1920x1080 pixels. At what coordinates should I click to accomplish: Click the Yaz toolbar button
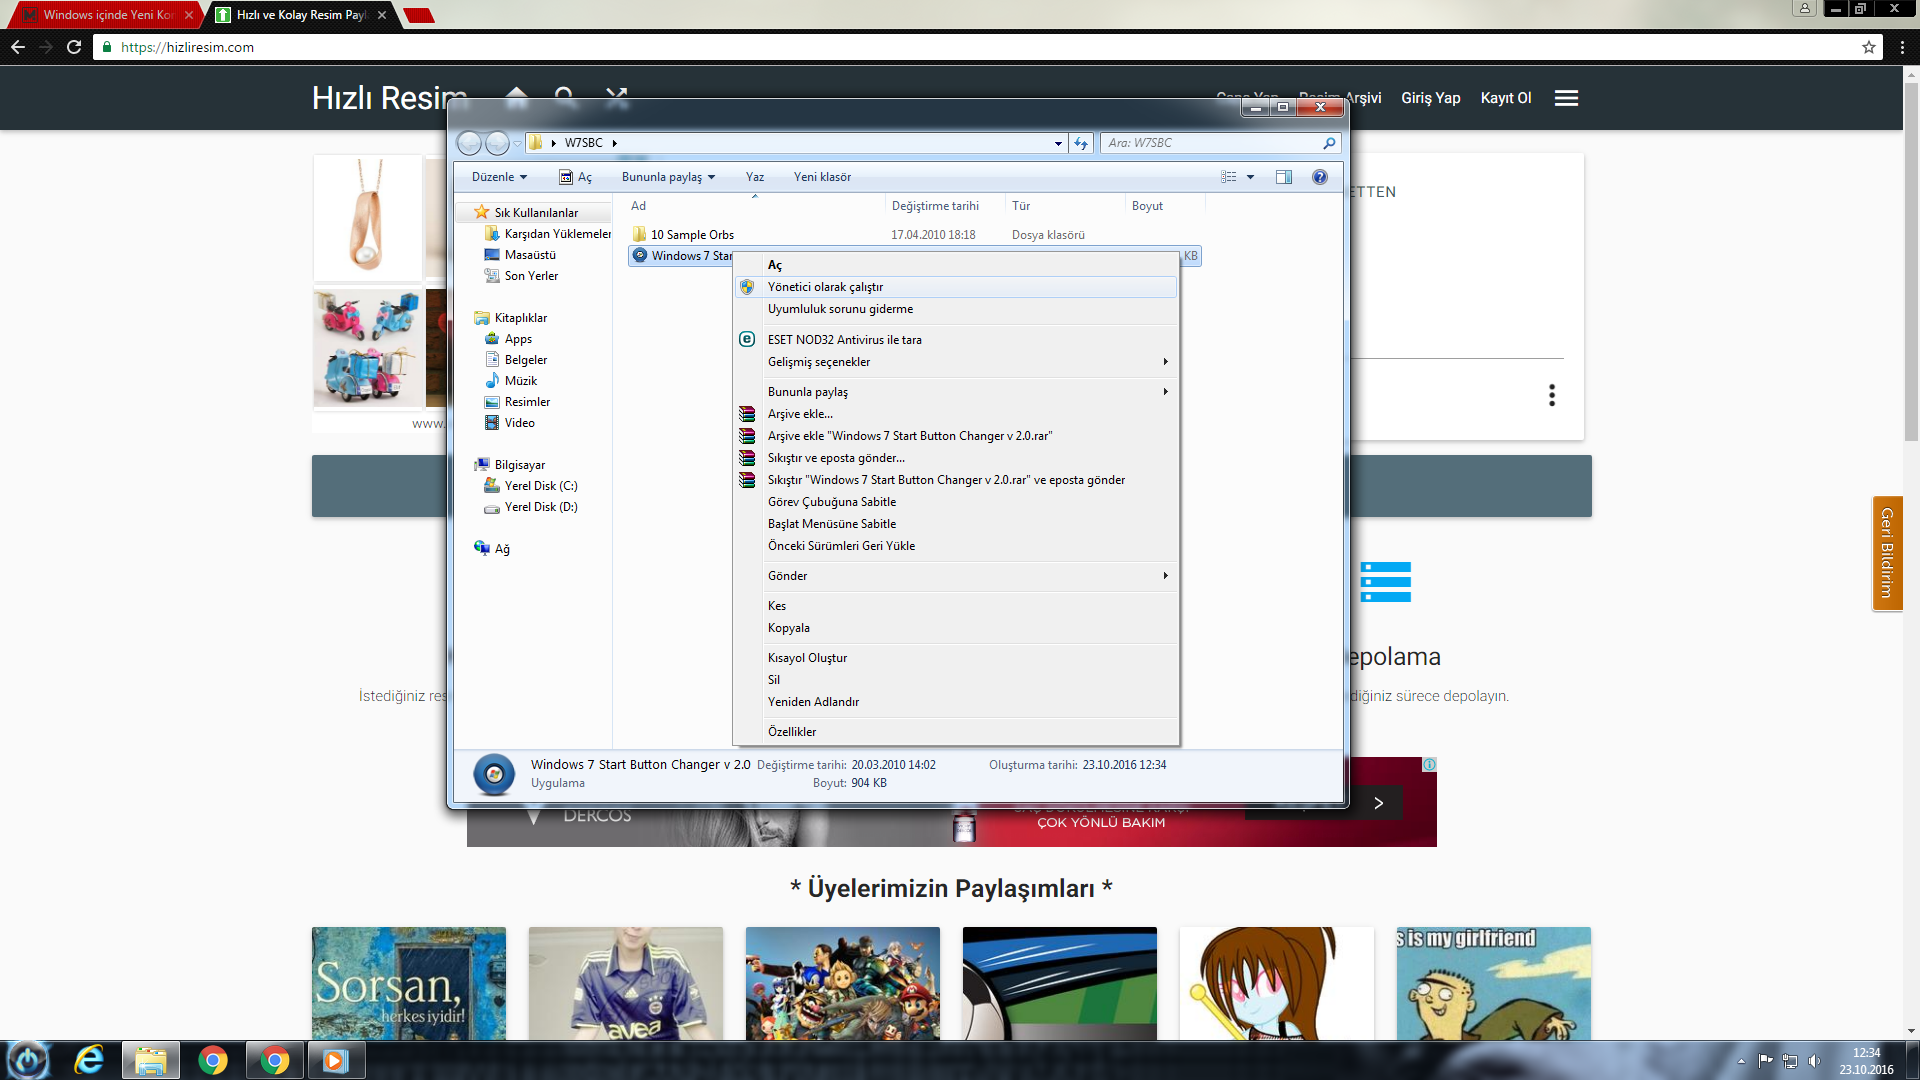755,177
